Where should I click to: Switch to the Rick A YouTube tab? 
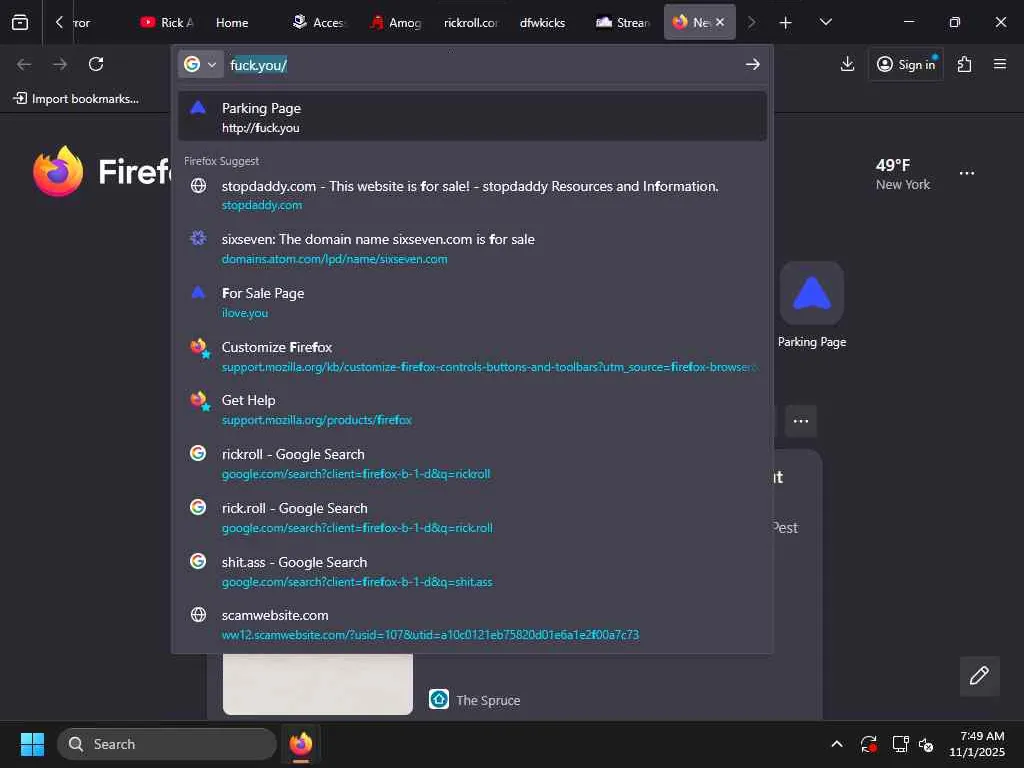[x=167, y=22]
